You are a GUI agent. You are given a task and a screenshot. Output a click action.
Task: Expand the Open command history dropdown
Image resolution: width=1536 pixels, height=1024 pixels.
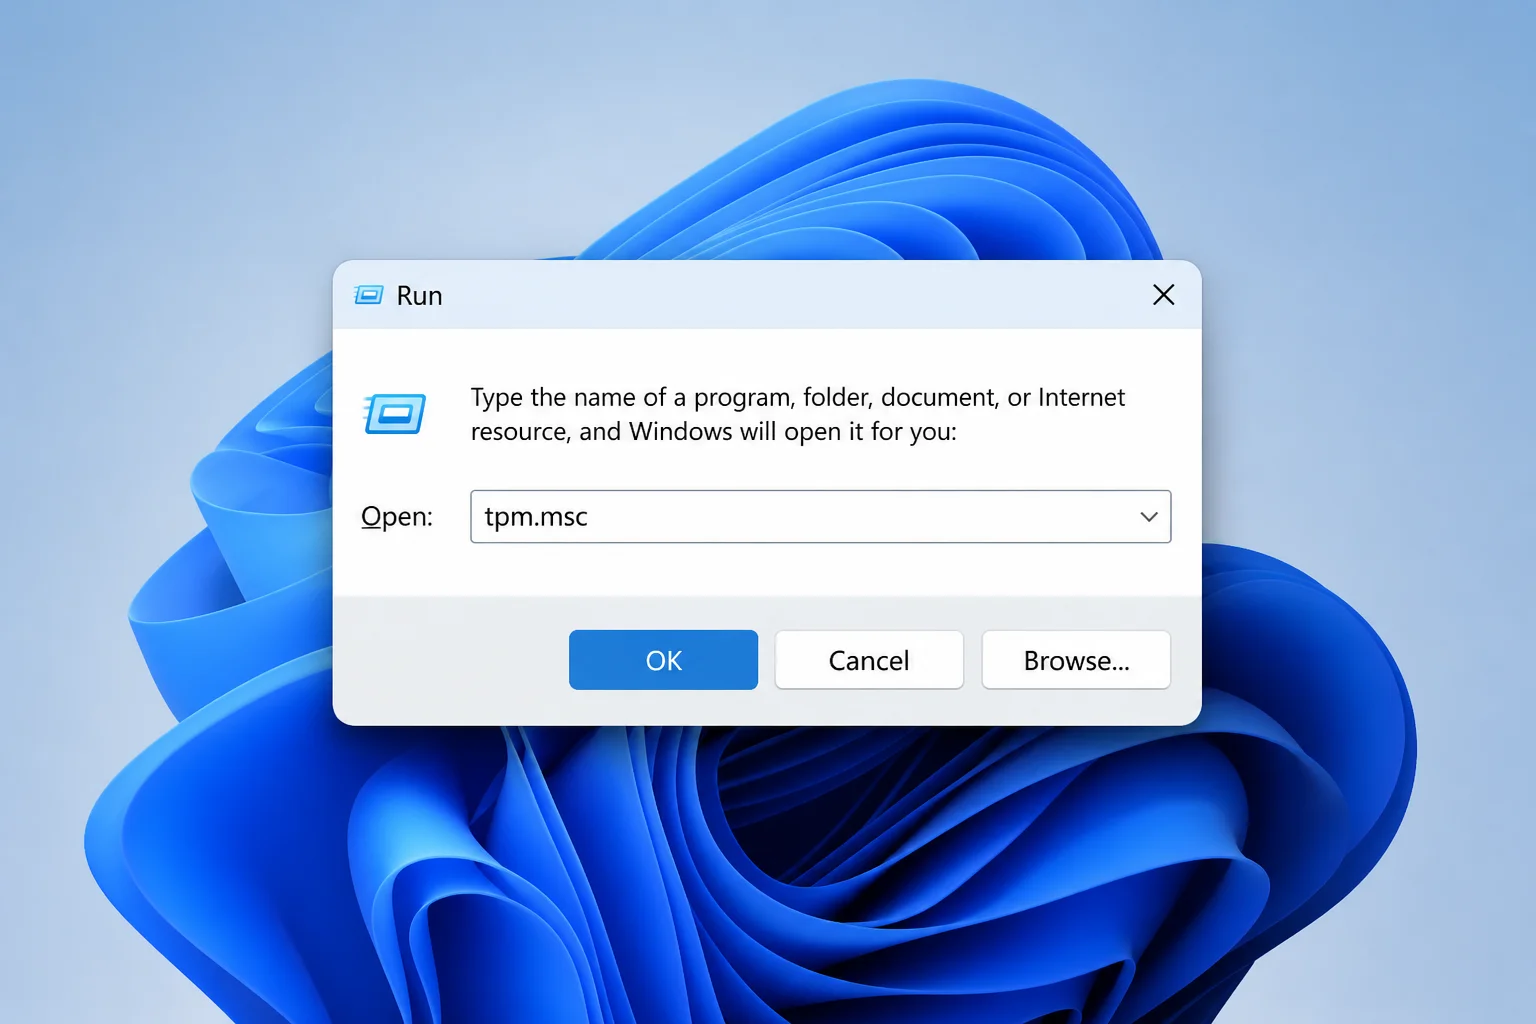point(1149,517)
